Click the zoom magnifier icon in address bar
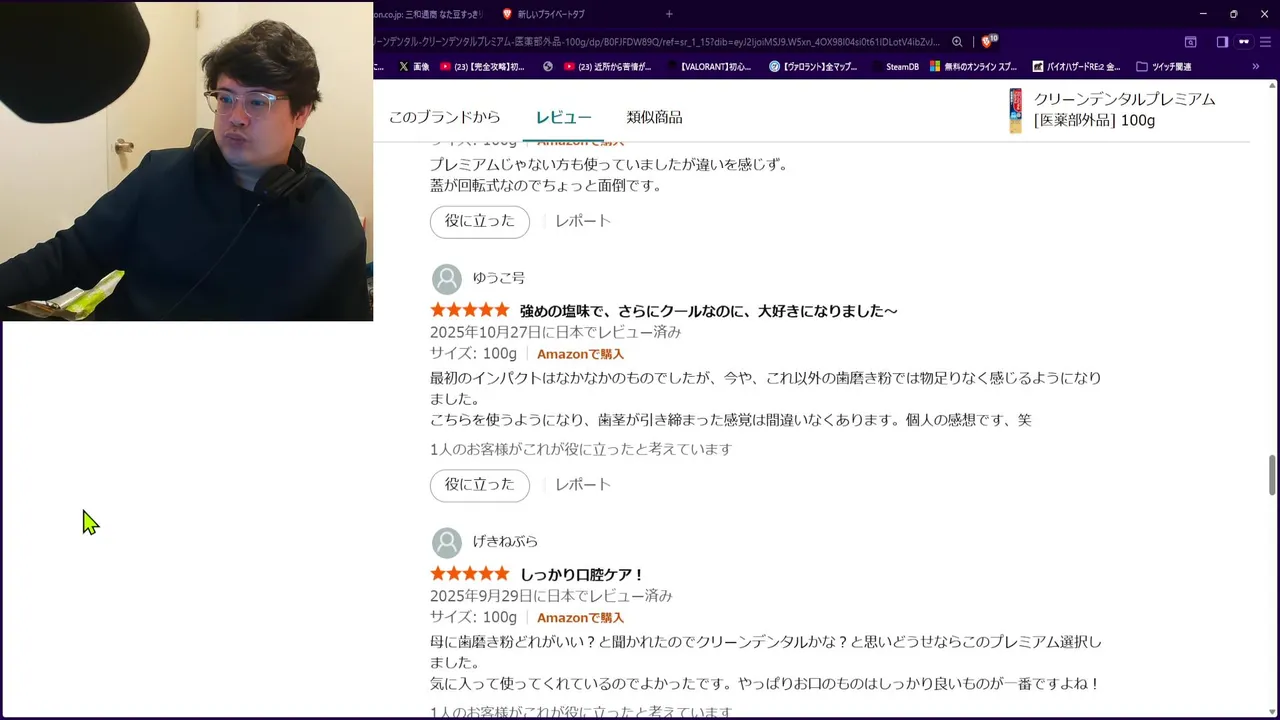Screen dimensions: 1280x720 pyautogui.click(x=957, y=42)
